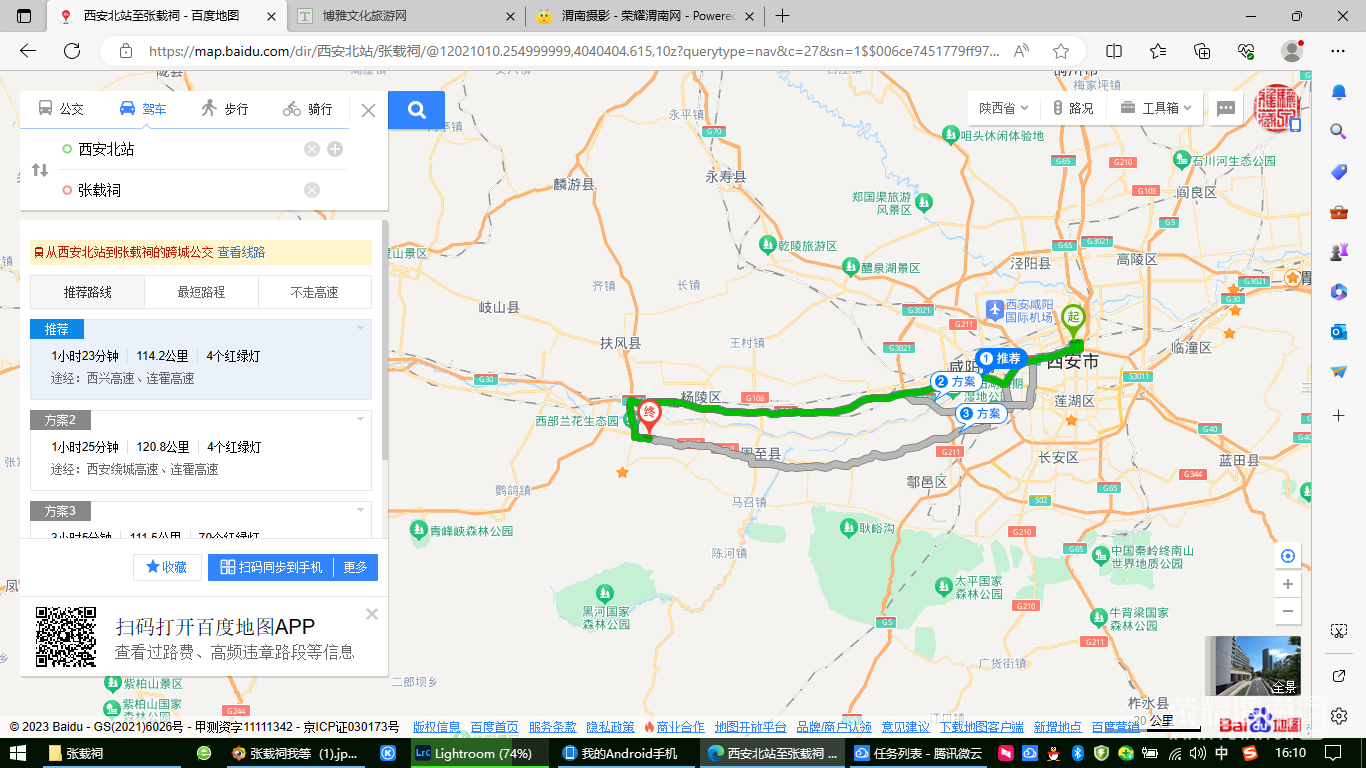Switch to 步行 walking mode
Screen dimensions: 1366x768
224,109
